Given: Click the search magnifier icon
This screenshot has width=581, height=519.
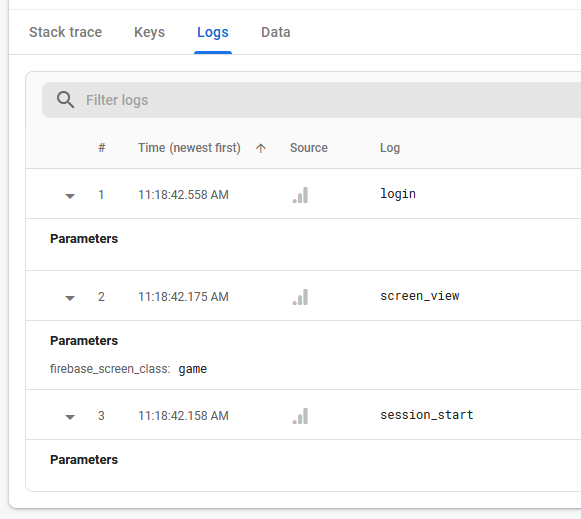Looking at the screenshot, I should click(66, 100).
